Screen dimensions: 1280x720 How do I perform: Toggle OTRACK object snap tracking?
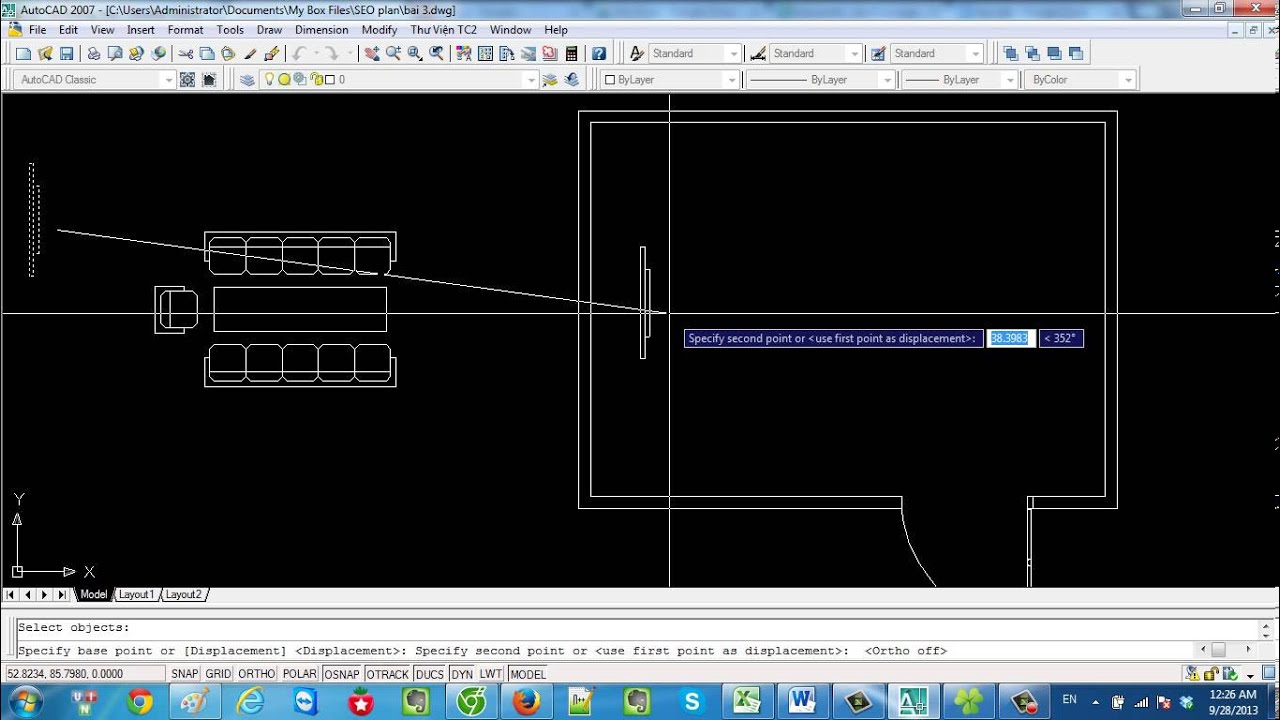pos(387,674)
